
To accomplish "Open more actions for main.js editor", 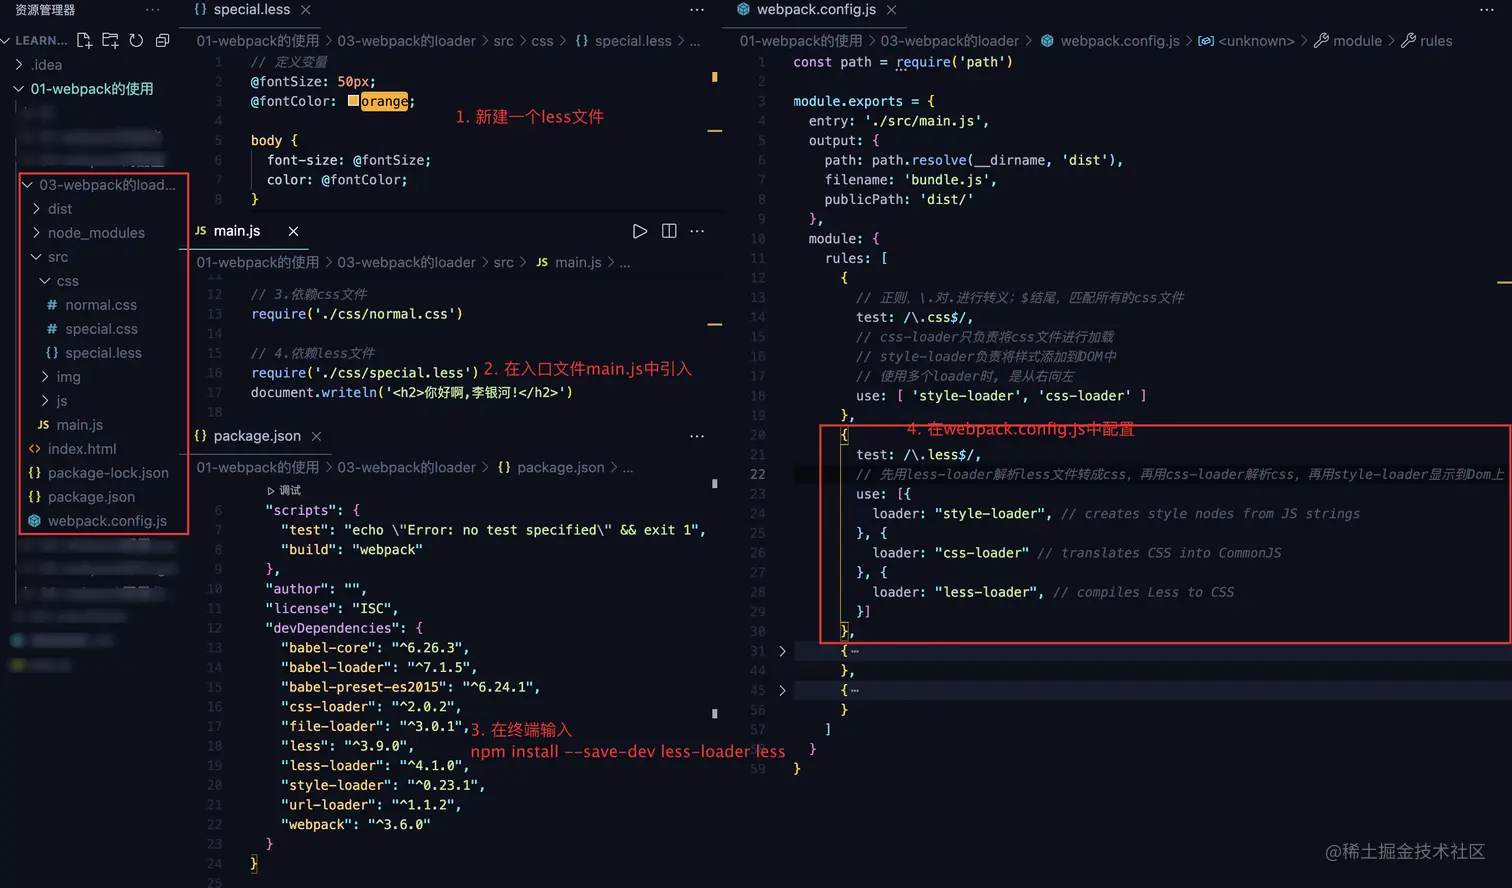I will pyautogui.click(x=697, y=231).
